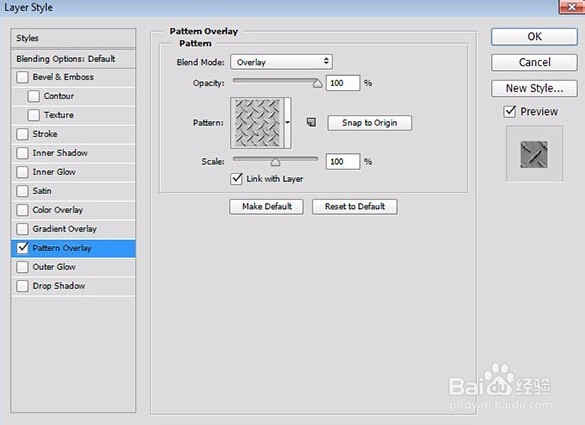Select the Contour sub-item label
The image size is (585, 425).
[59, 96]
